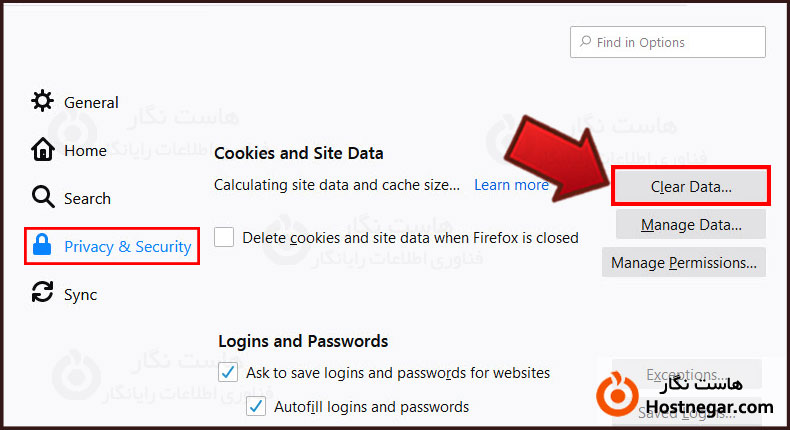The image size is (790, 430).
Task: Open the Sync settings category
Action: coord(80,294)
